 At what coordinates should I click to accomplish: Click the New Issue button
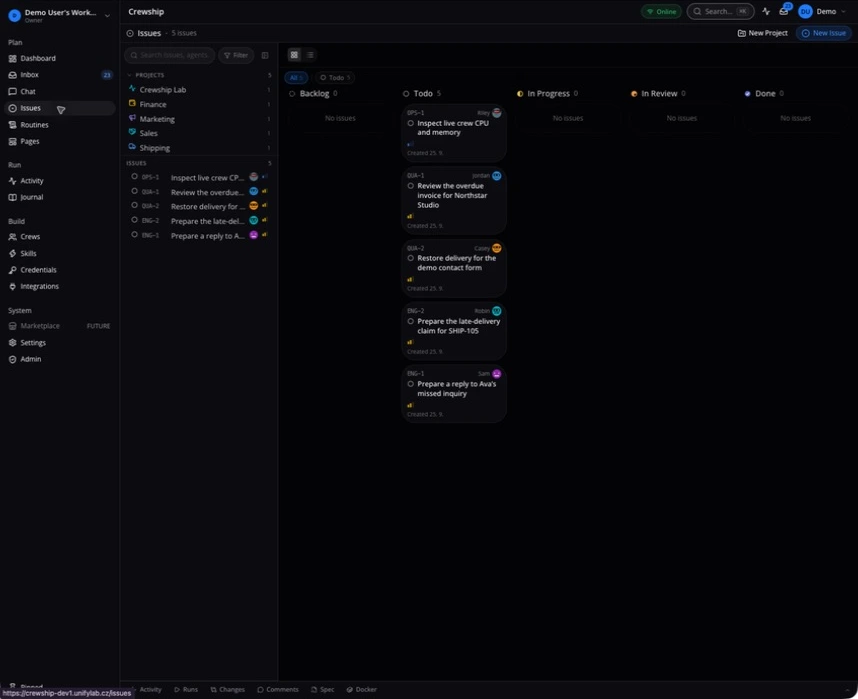[824, 33]
